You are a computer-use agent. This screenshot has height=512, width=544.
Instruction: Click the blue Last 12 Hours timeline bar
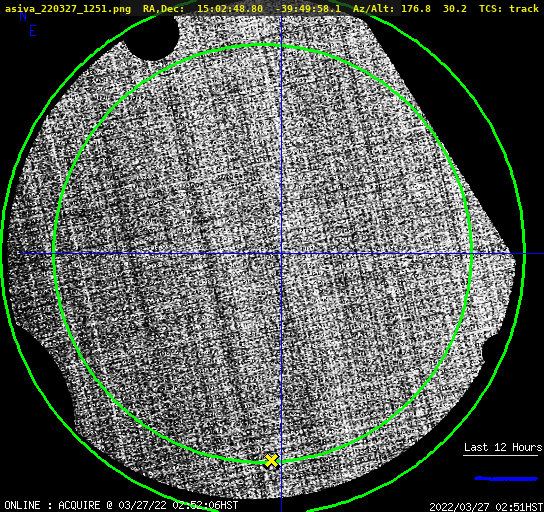click(x=506, y=479)
